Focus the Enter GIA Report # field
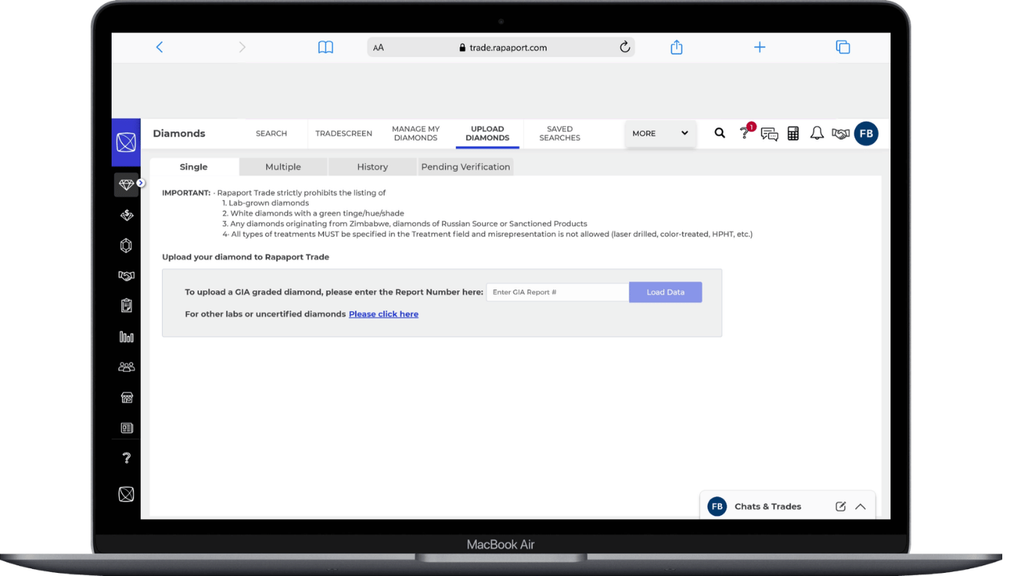This screenshot has height=576, width=1024. pos(558,292)
